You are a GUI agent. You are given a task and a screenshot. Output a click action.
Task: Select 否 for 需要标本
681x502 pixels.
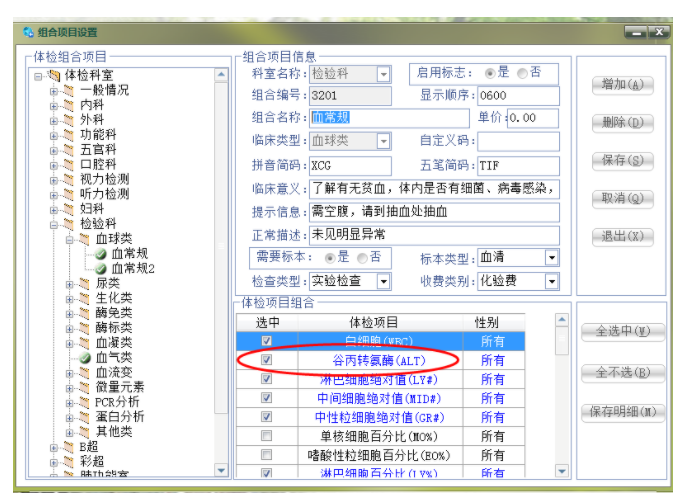click(362, 258)
